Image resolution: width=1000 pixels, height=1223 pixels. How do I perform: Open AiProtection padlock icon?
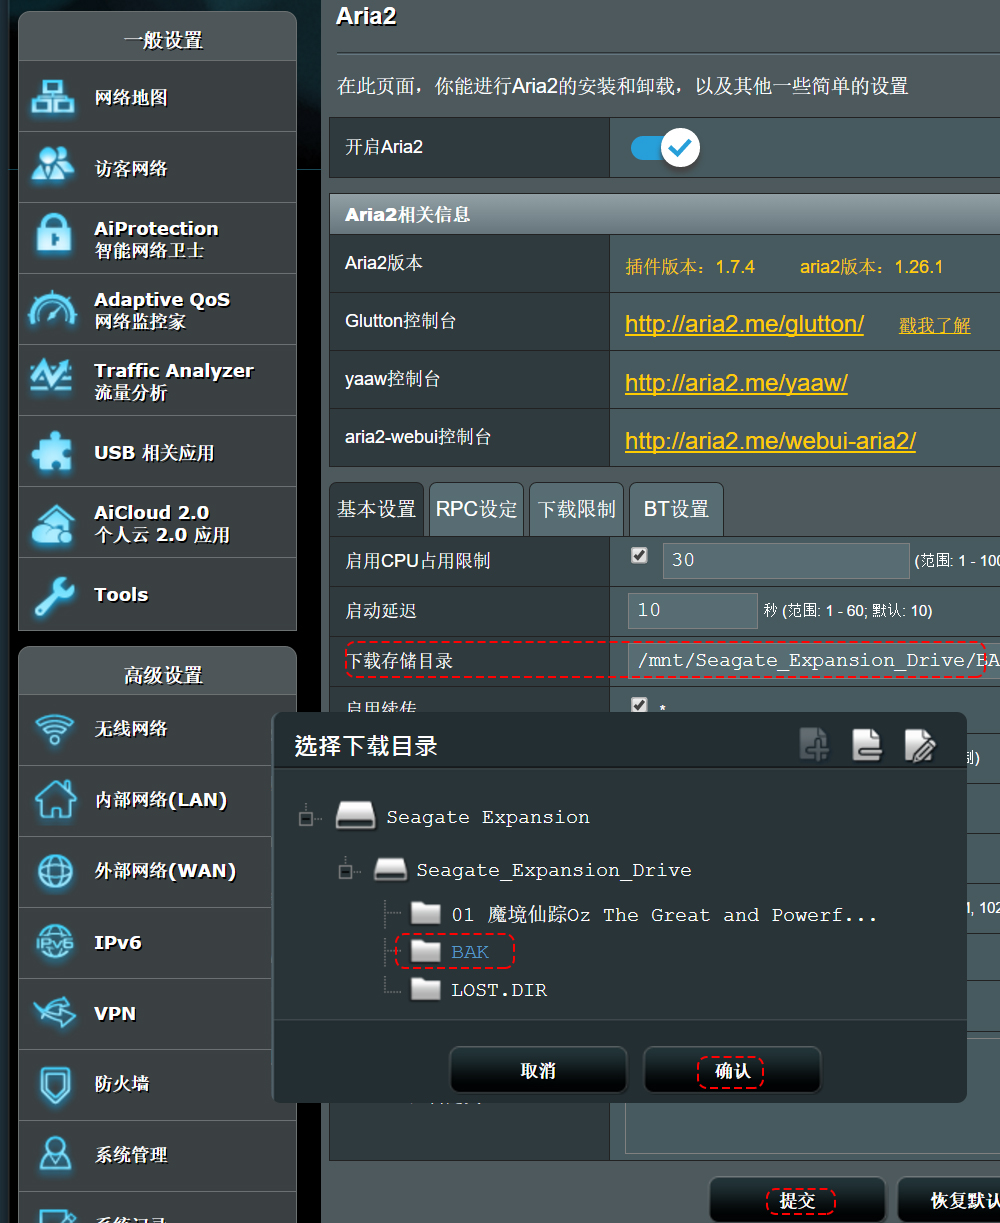pos(53,238)
